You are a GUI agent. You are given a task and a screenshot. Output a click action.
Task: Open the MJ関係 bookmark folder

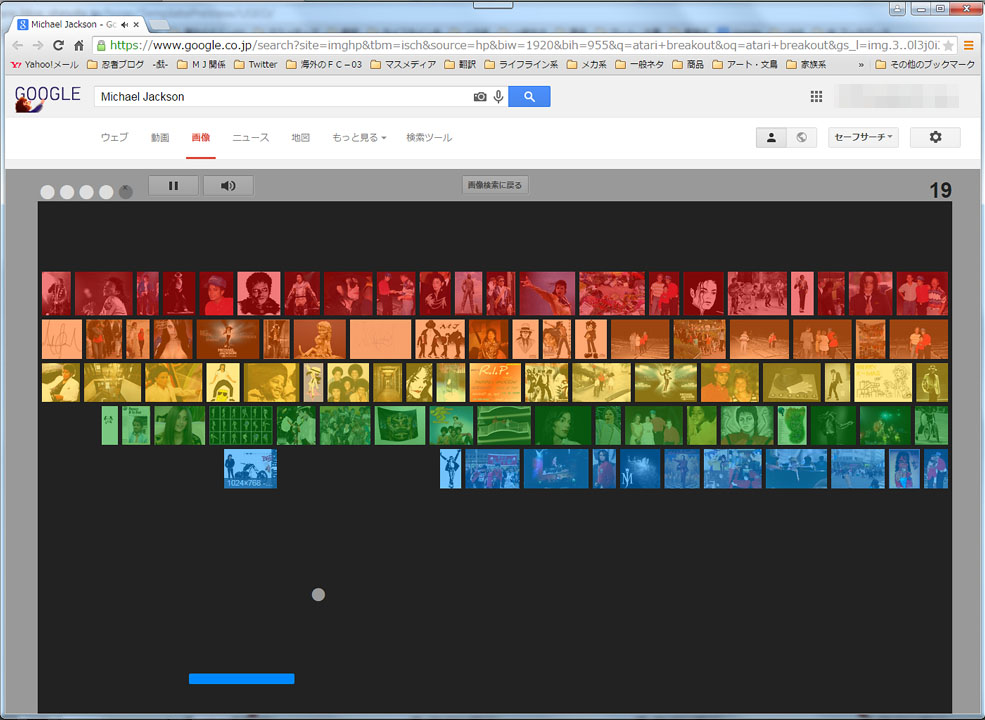(201, 64)
